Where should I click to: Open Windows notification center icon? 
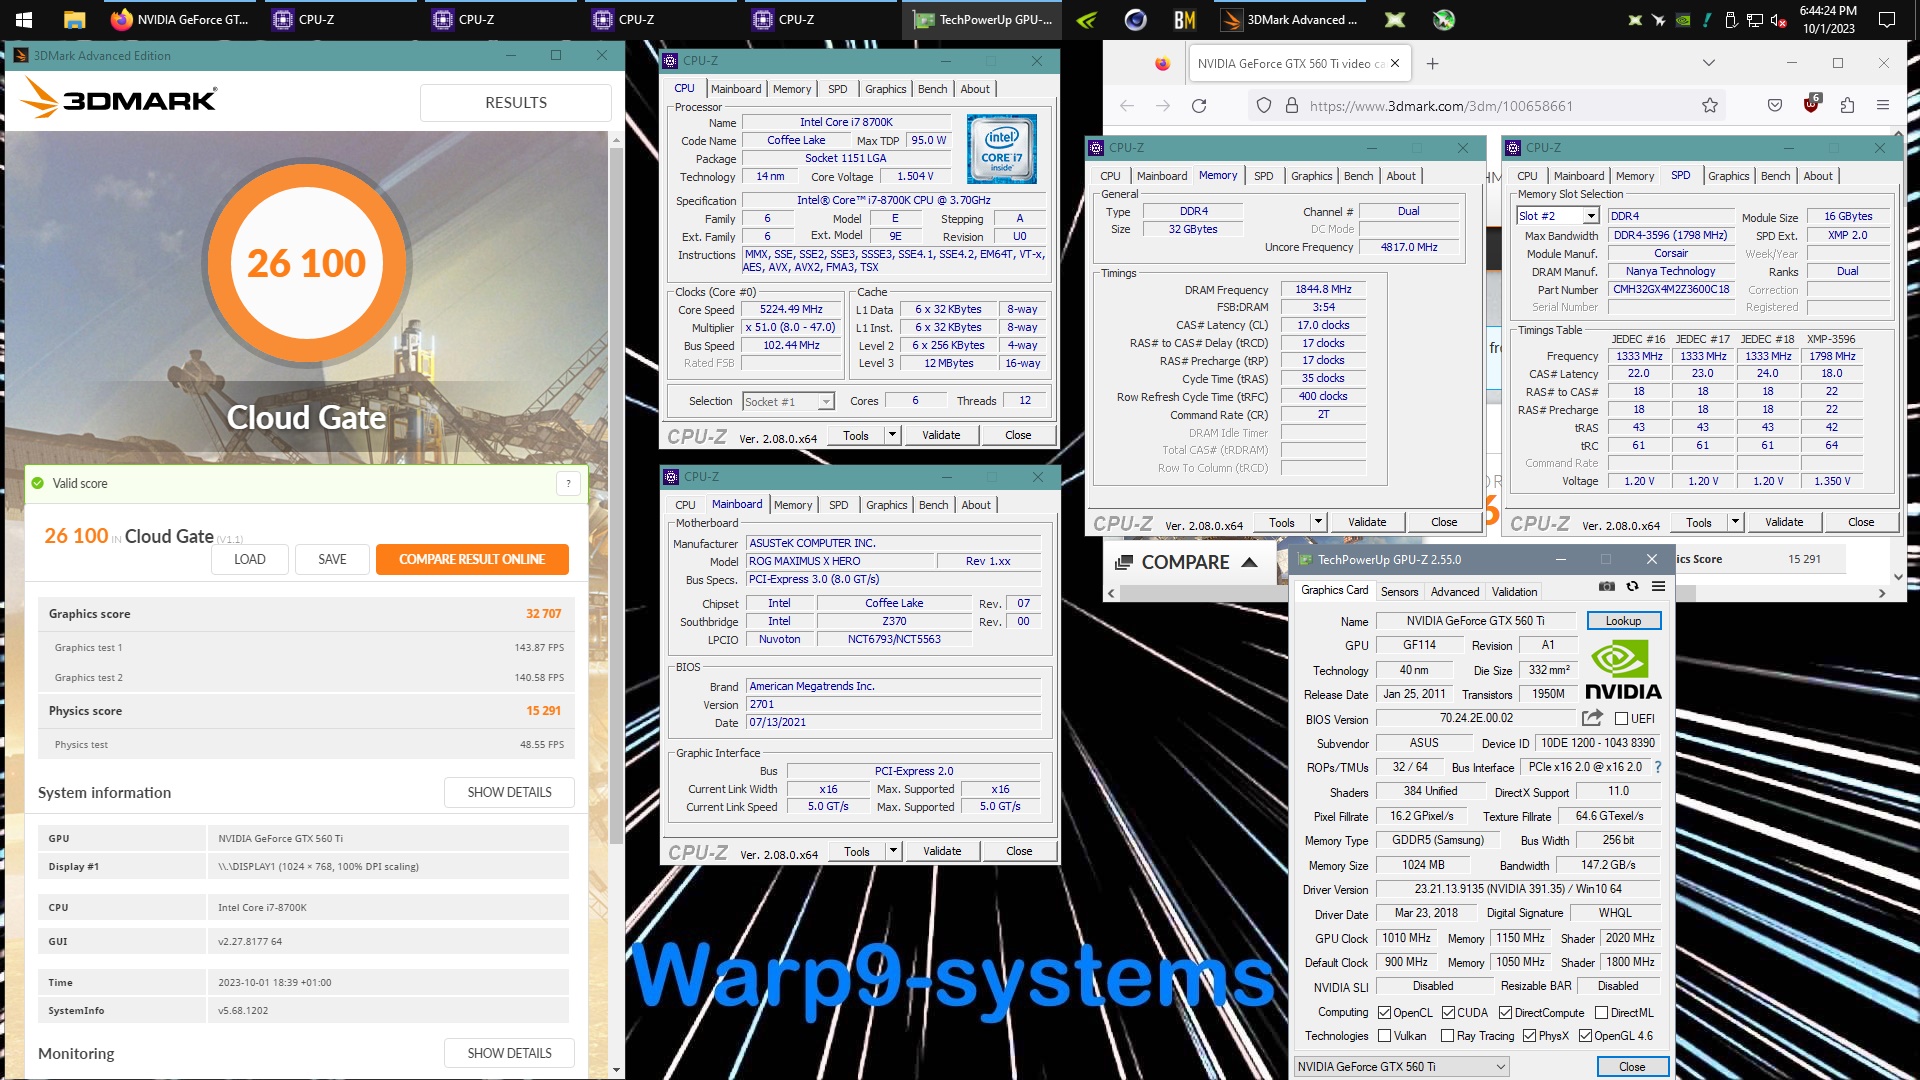click(1887, 19)
